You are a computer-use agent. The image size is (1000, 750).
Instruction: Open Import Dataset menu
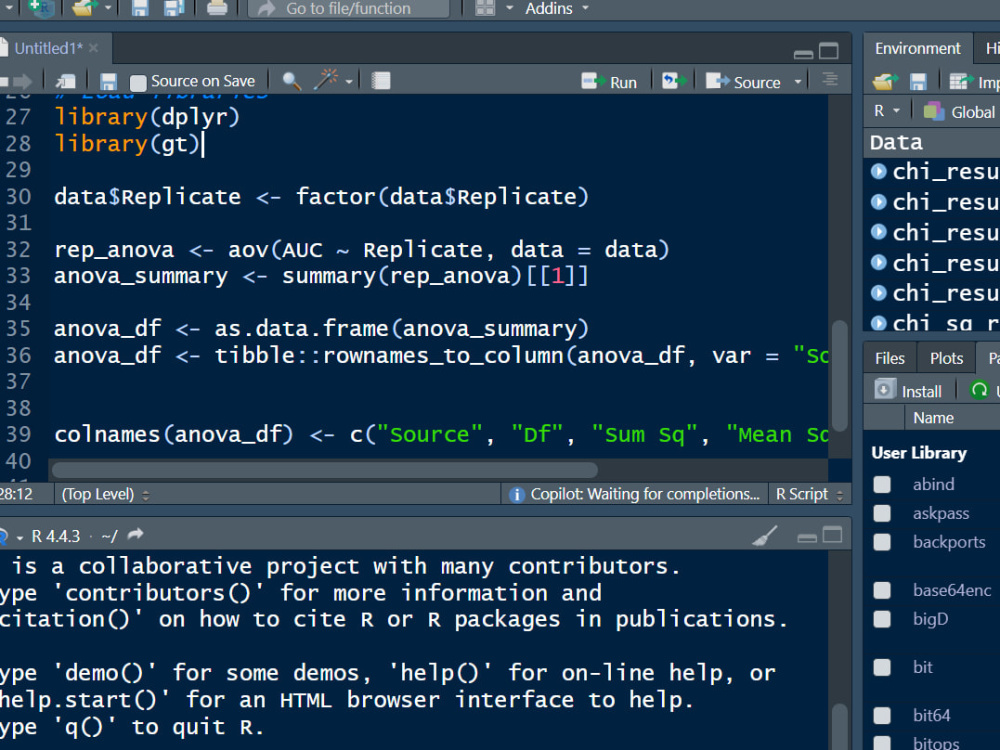[973, 82]
